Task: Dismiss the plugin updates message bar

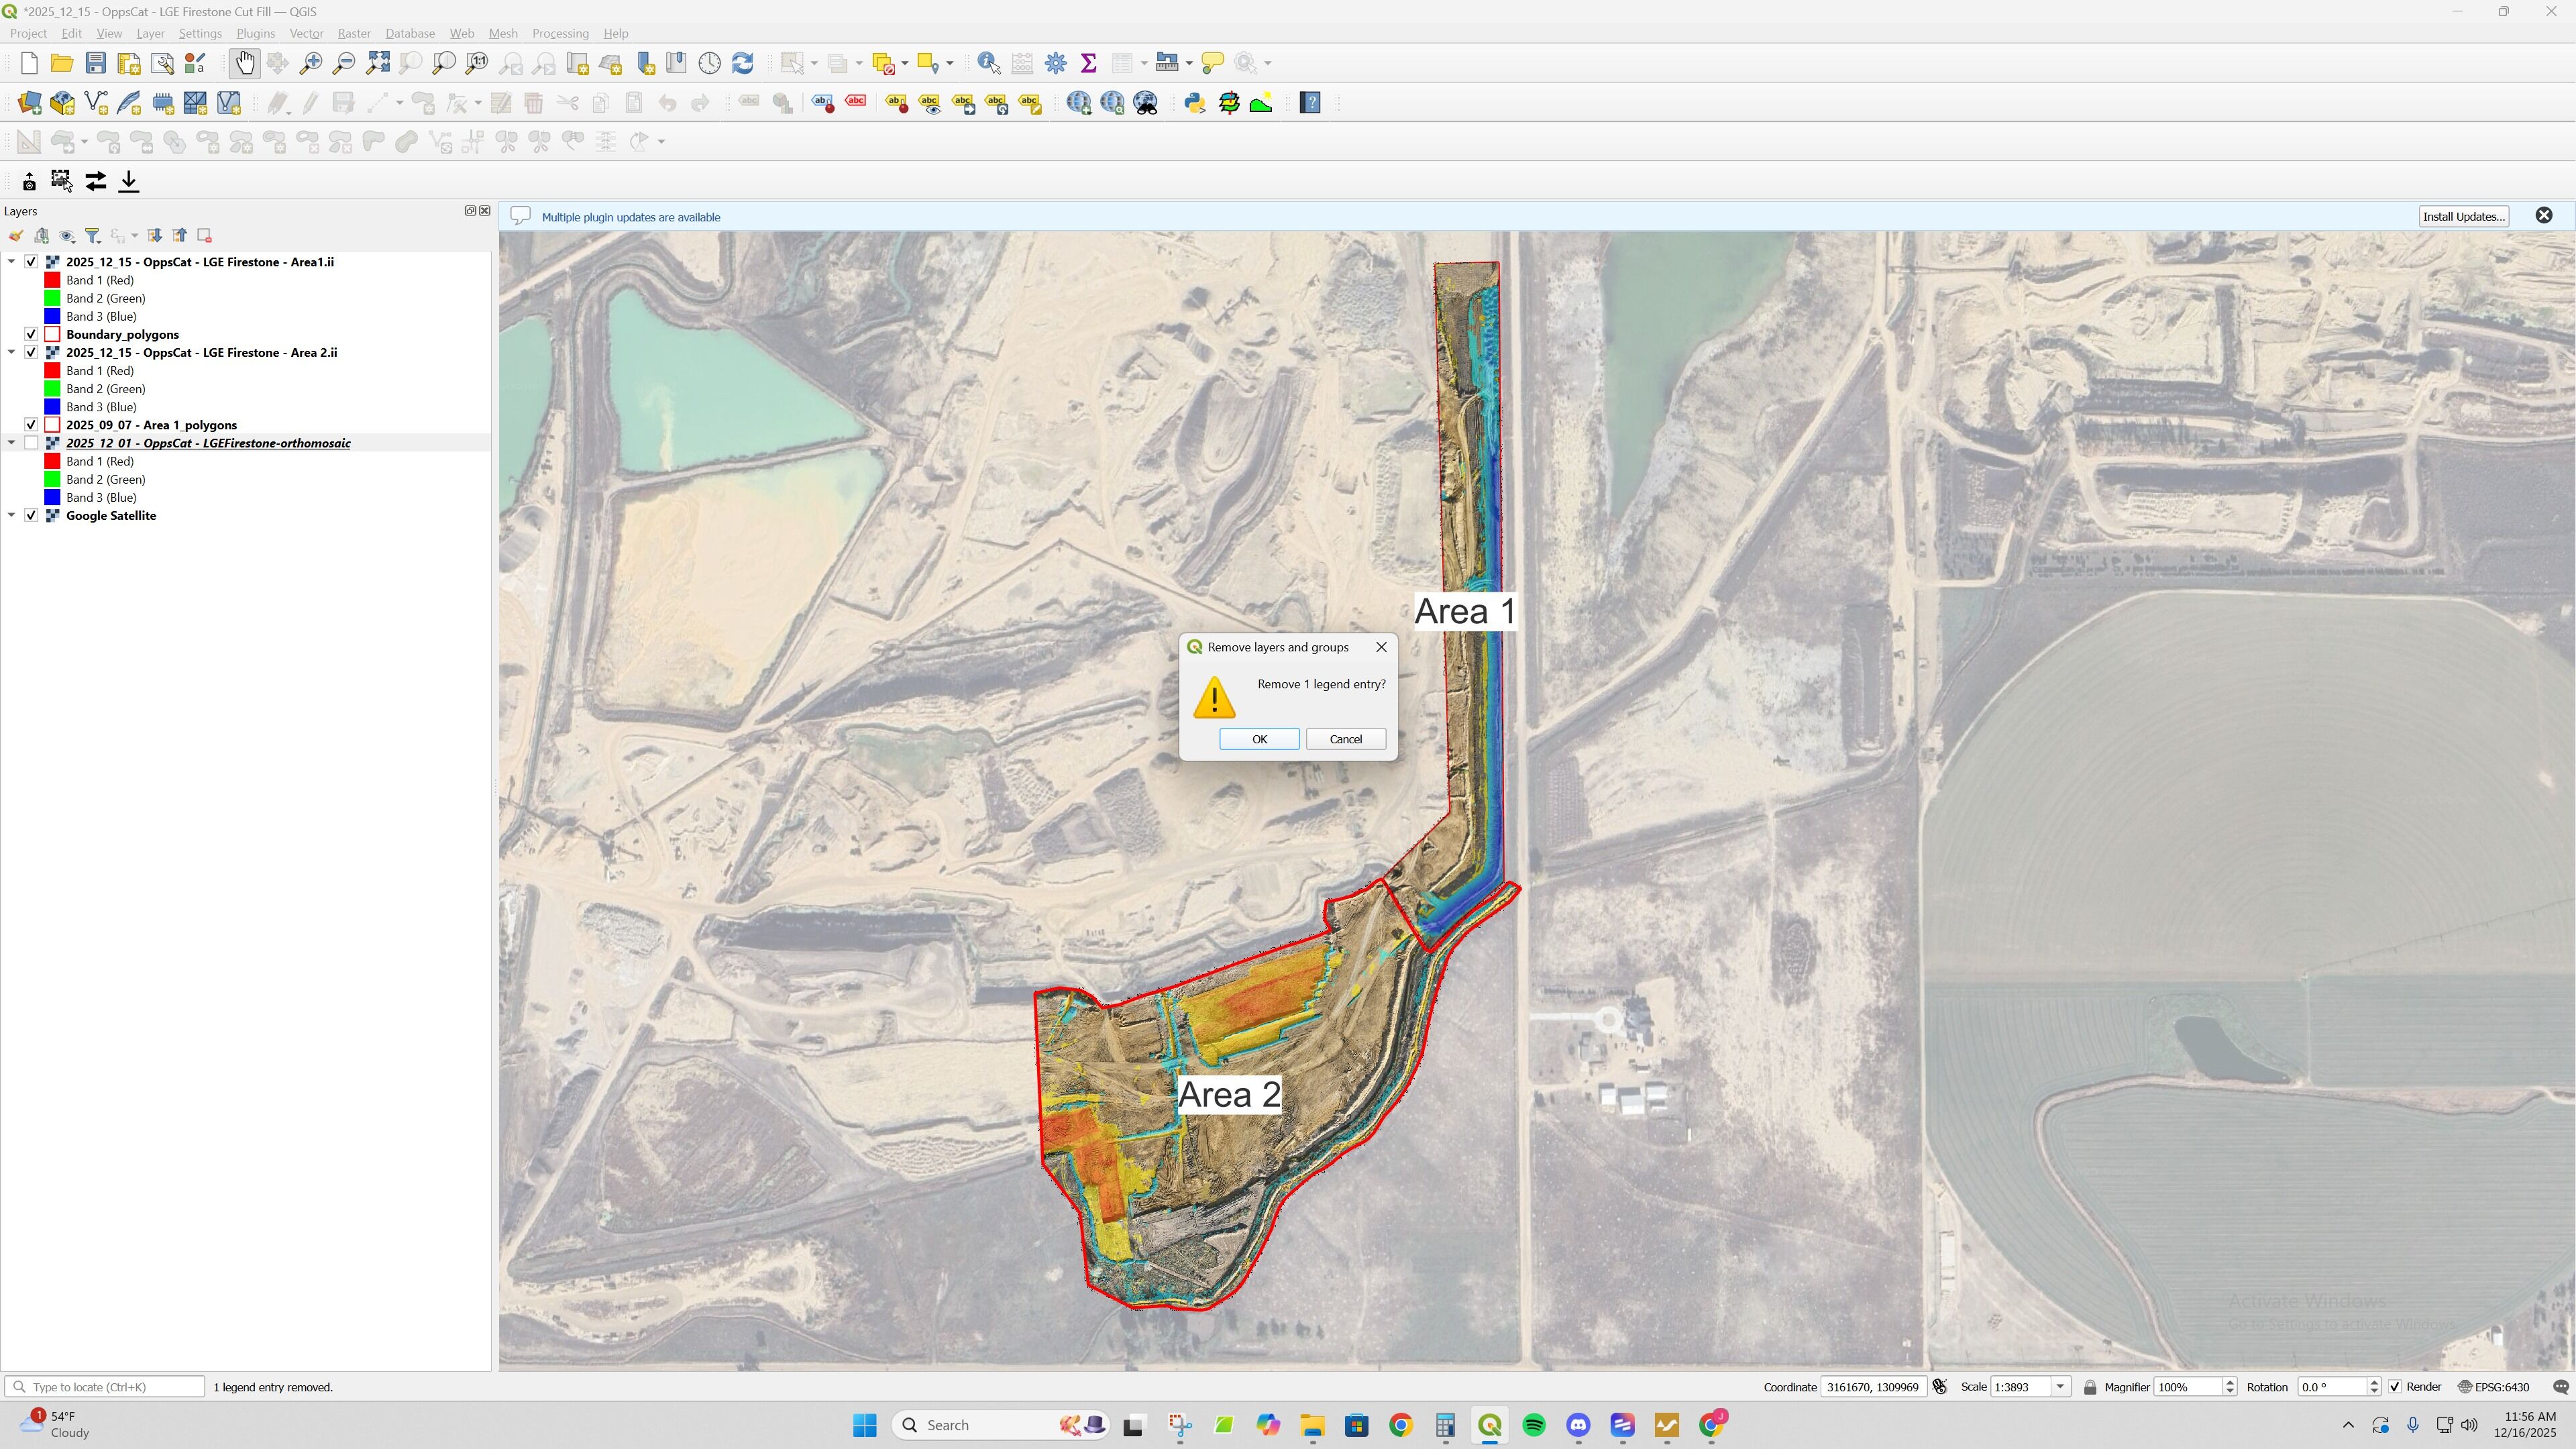Action: coord(2544,216)
